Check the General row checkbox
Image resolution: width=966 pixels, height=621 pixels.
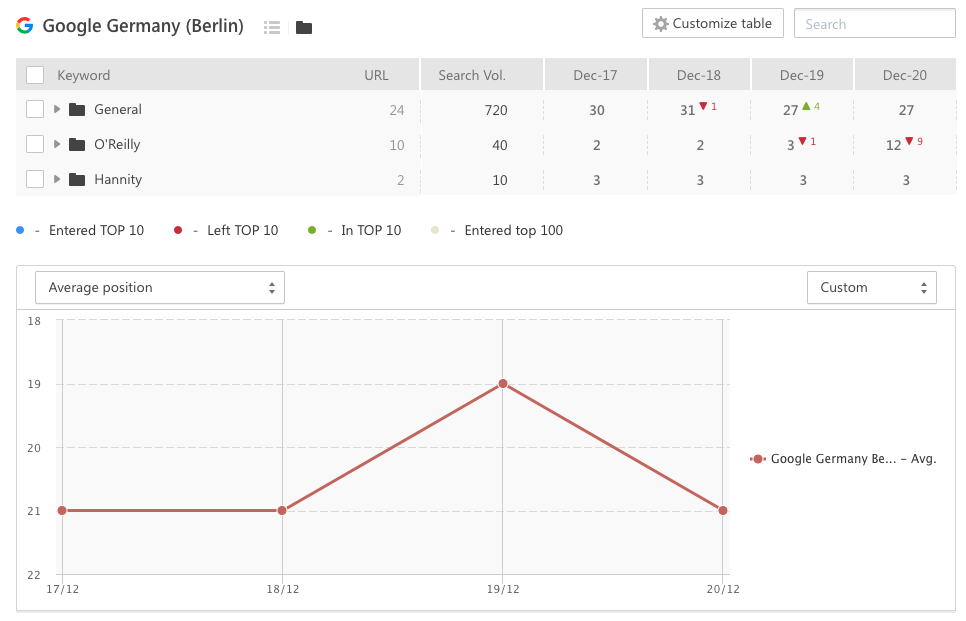coord(35,110)
